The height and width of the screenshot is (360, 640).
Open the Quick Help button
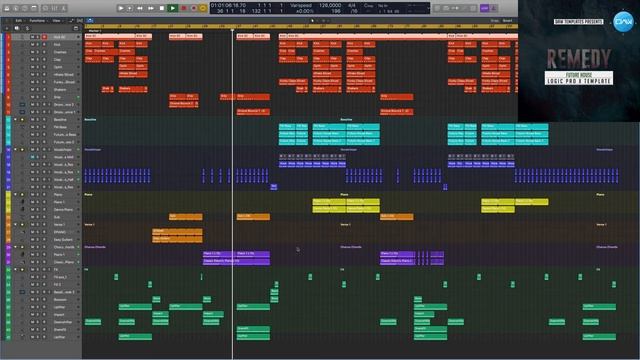coord(25,8)
